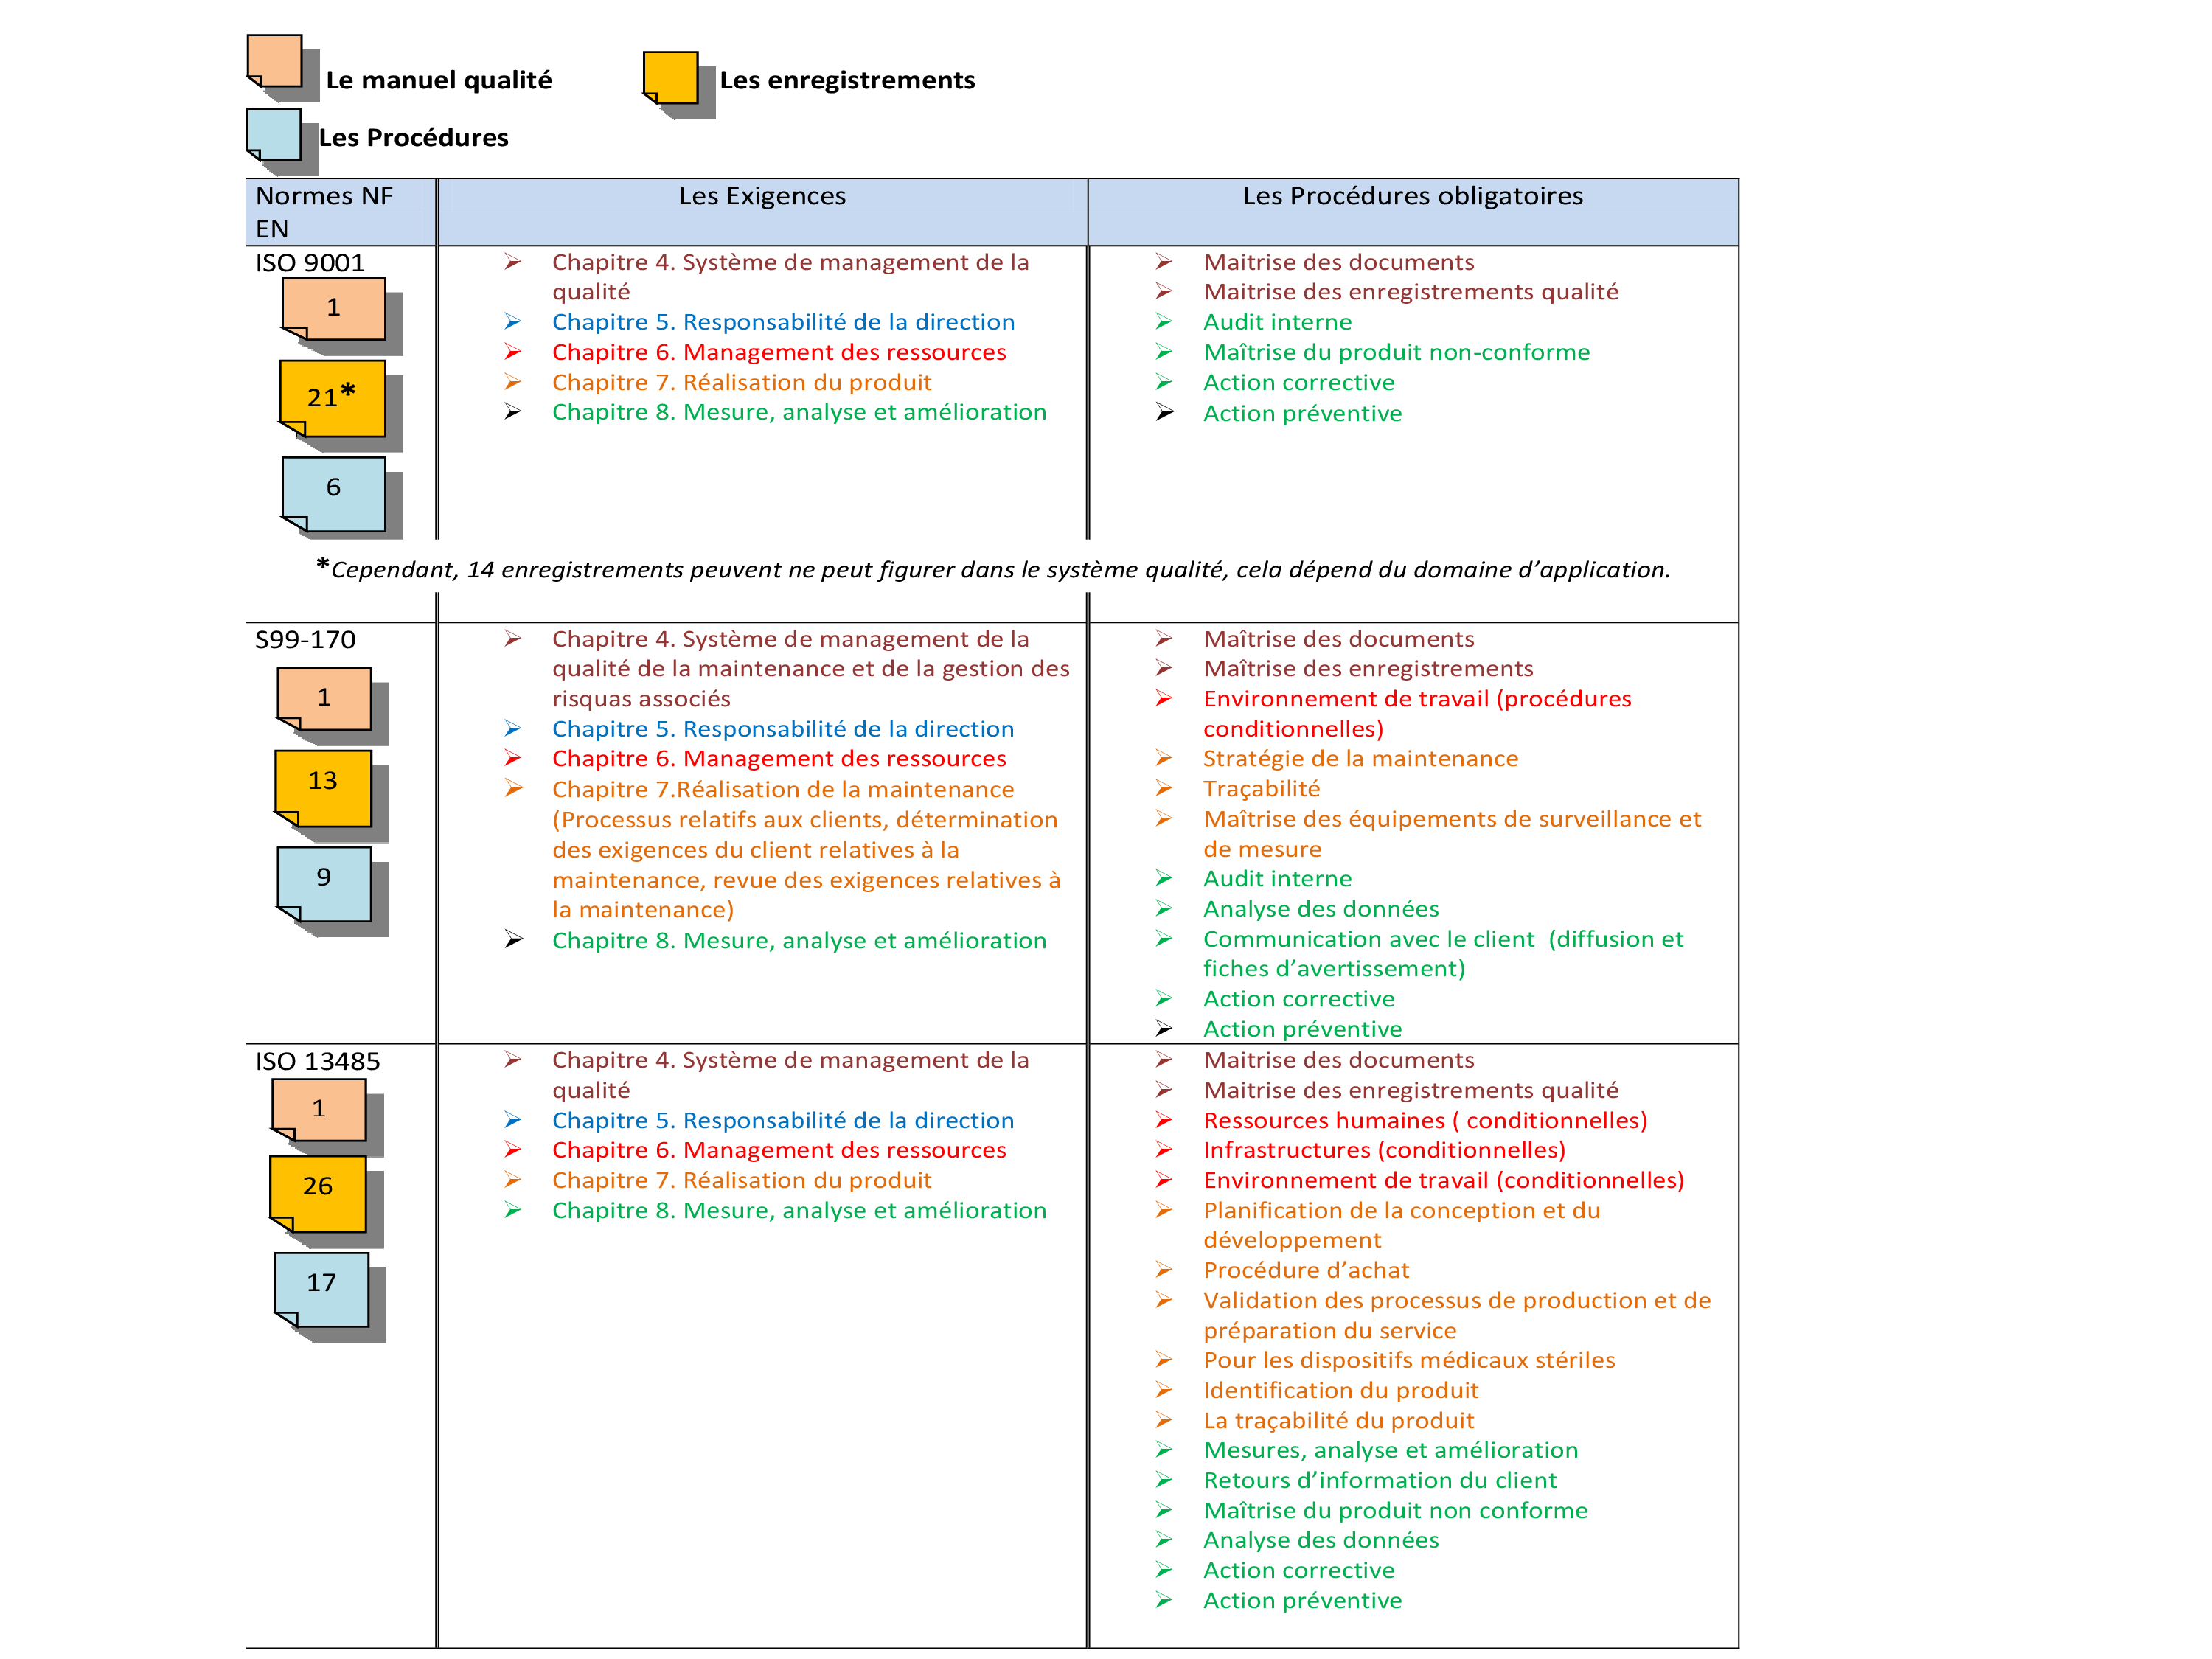Click 'La traçabilité du produit' text
2212x1659 pixels.
tap(1338, 1421)
